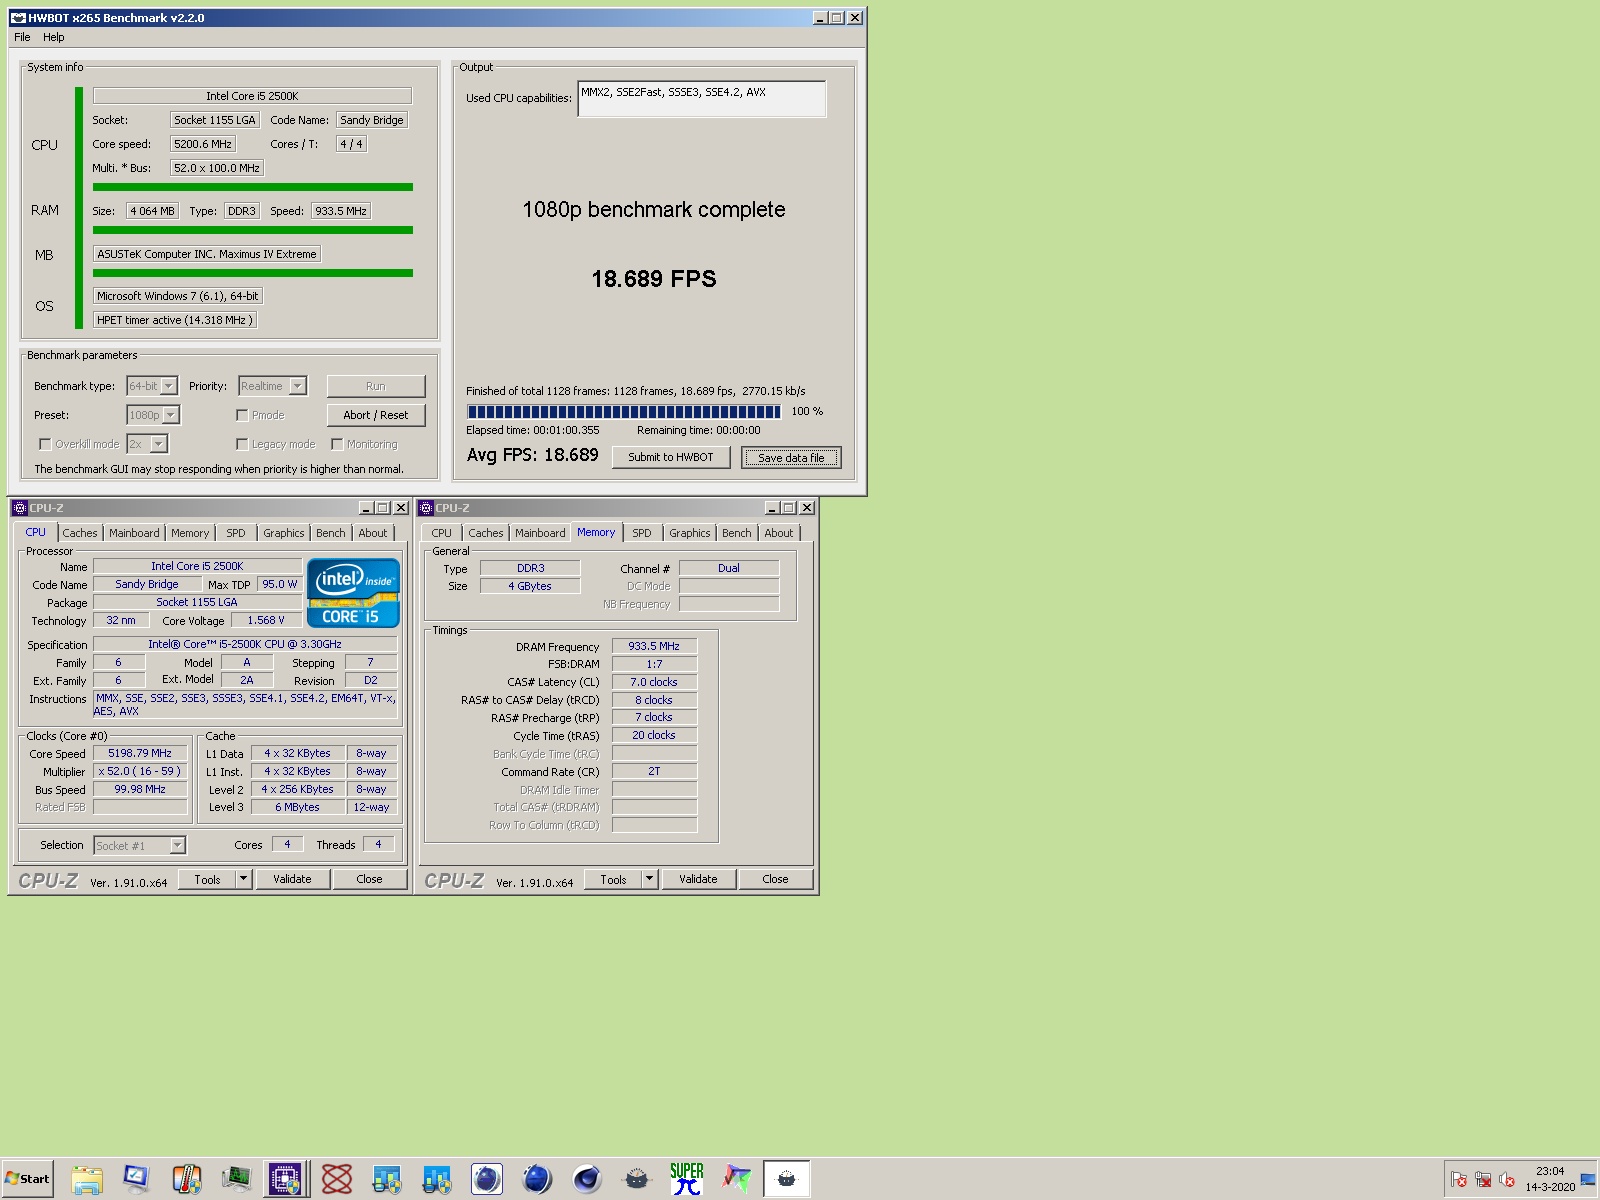Open the Help menu in HWBOT
The width and height of the screenshot is (1600, 1200).
[x=54, y=37]
